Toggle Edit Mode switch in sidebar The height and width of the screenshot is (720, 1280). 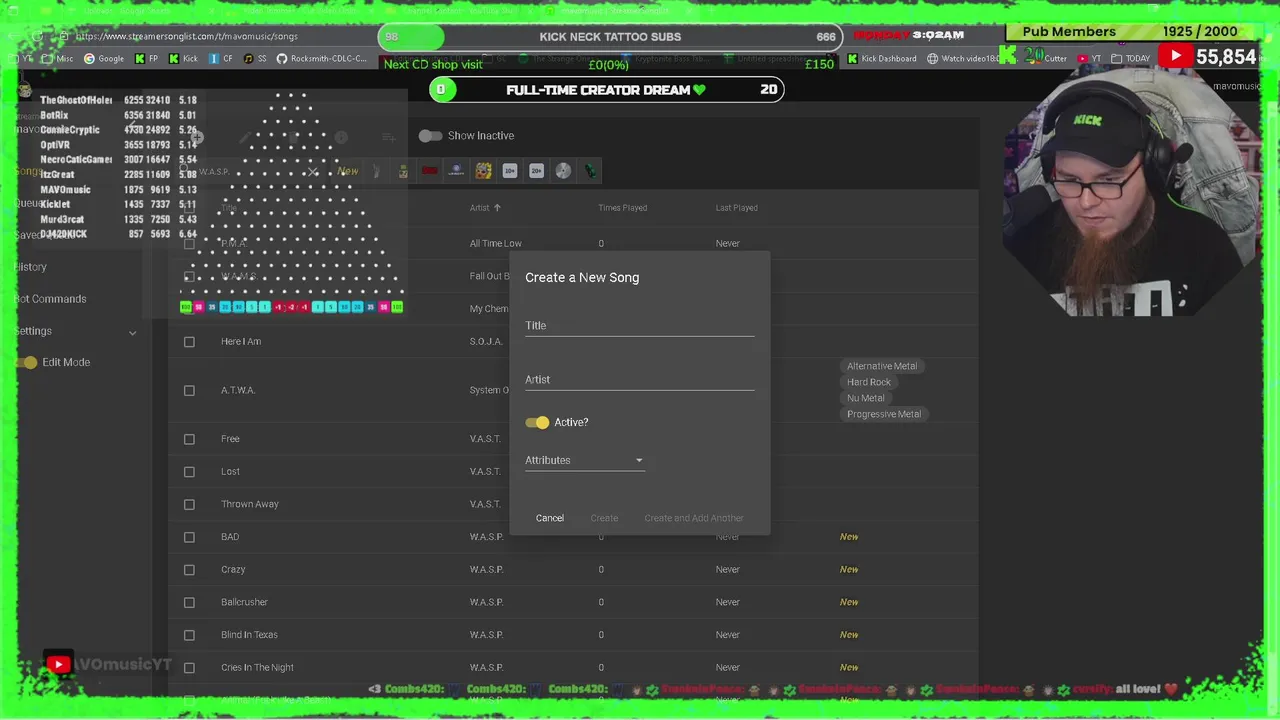(x=27, y=362)
